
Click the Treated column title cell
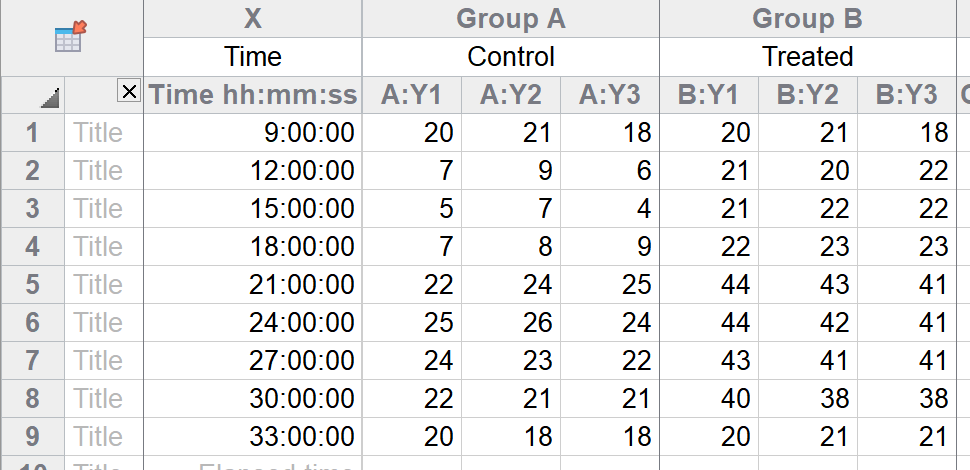click(x=807, y=57)
